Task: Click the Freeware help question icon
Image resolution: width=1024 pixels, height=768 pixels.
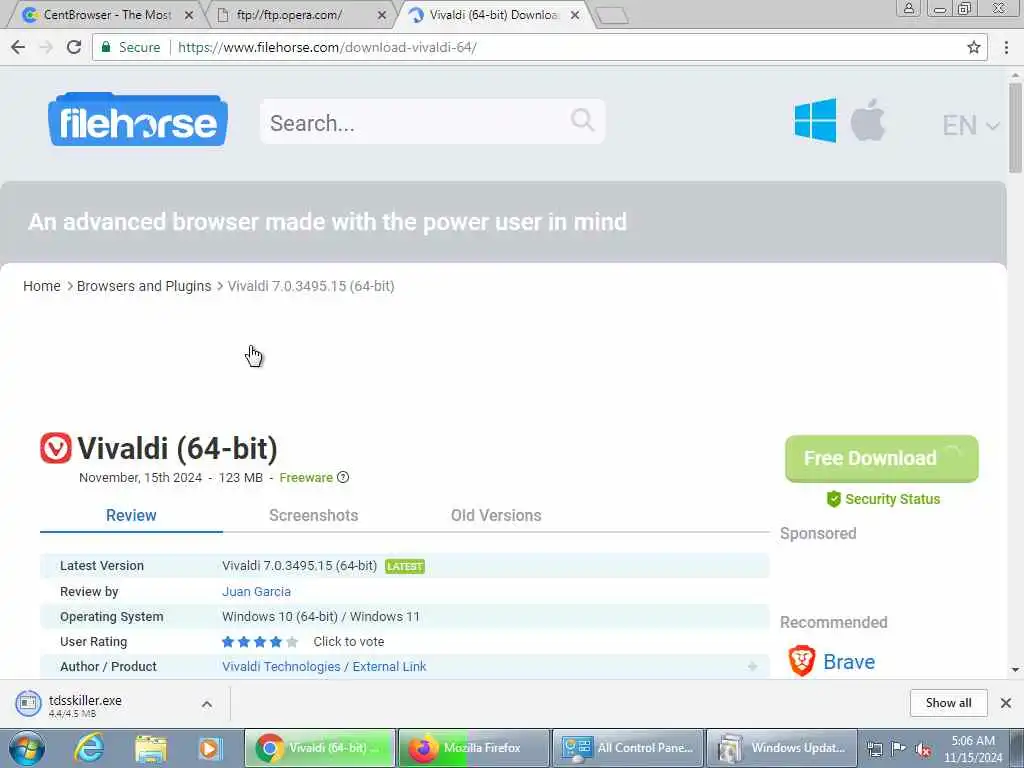Action: click(343, 477)
